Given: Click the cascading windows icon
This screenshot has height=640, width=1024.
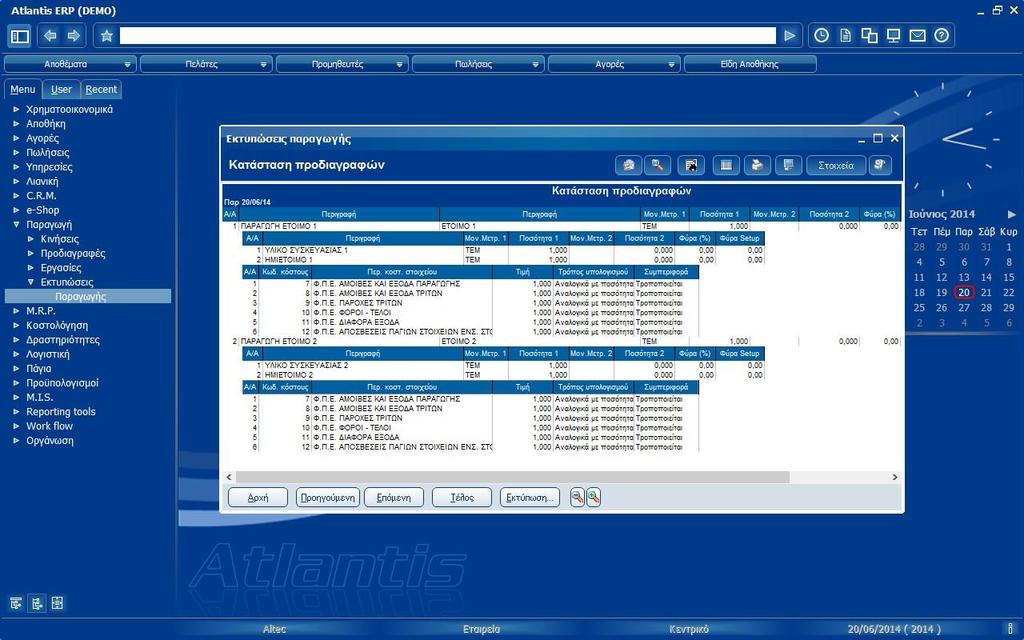Looking at the screenshot, I should 869,36.
